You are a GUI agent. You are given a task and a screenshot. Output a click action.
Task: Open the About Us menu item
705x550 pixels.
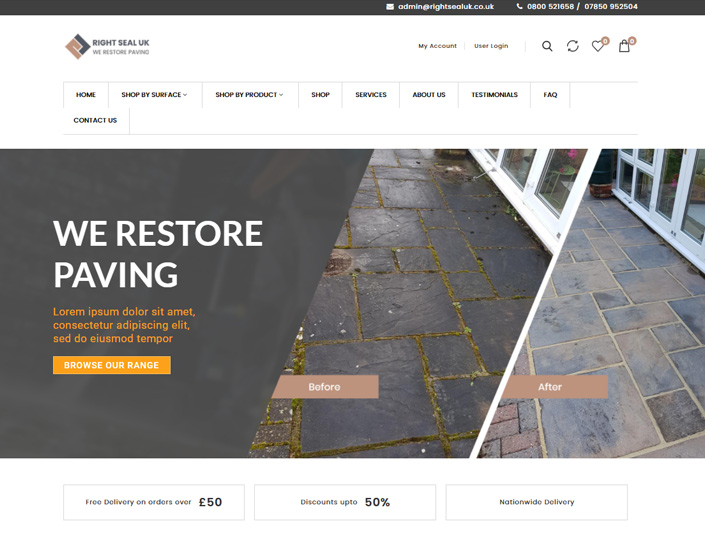pyautogui.click(x=428, y=95)
